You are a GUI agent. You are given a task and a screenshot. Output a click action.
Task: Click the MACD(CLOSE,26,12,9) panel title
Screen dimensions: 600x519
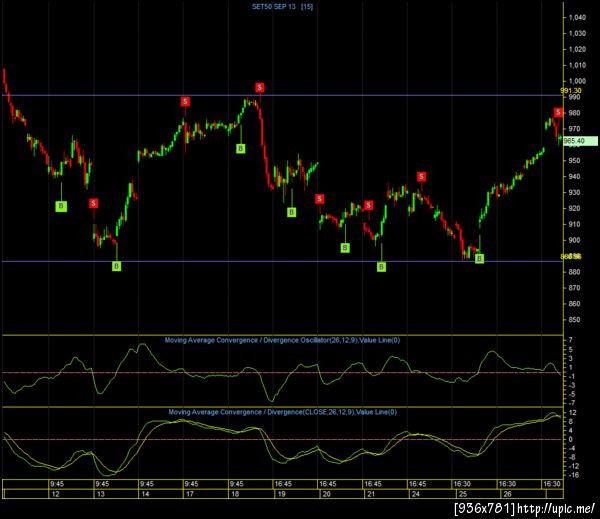pyautogui.click(x=283, y=412)
